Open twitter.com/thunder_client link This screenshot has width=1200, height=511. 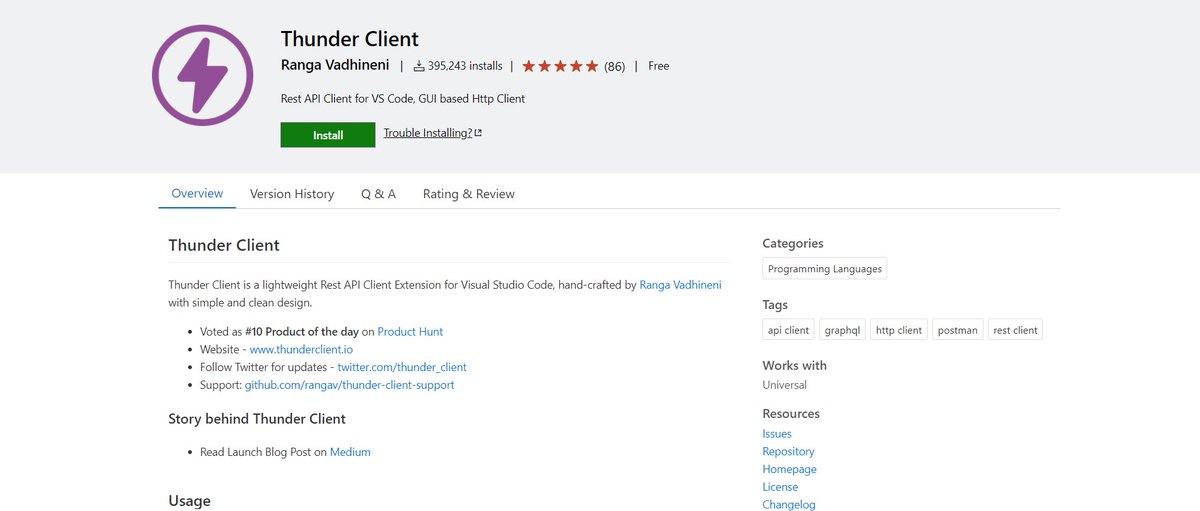coord(402,367)
